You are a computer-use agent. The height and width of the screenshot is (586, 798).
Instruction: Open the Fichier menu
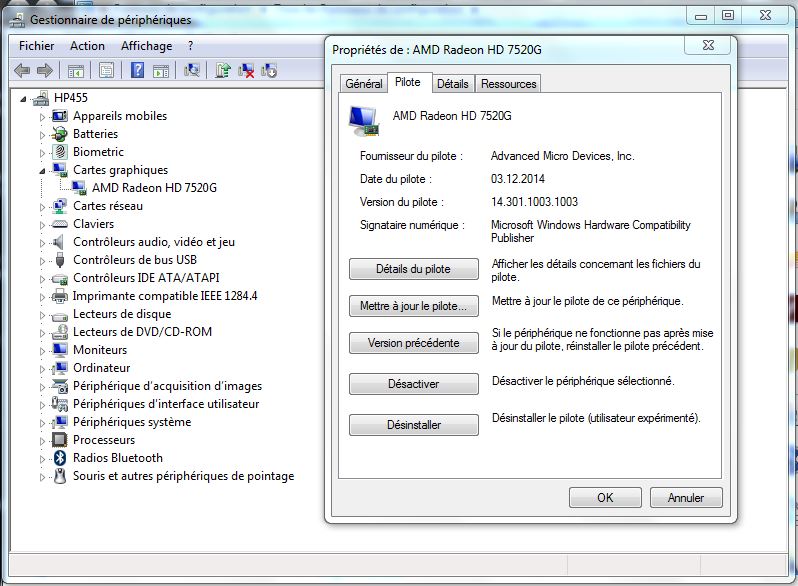point(37,46)
